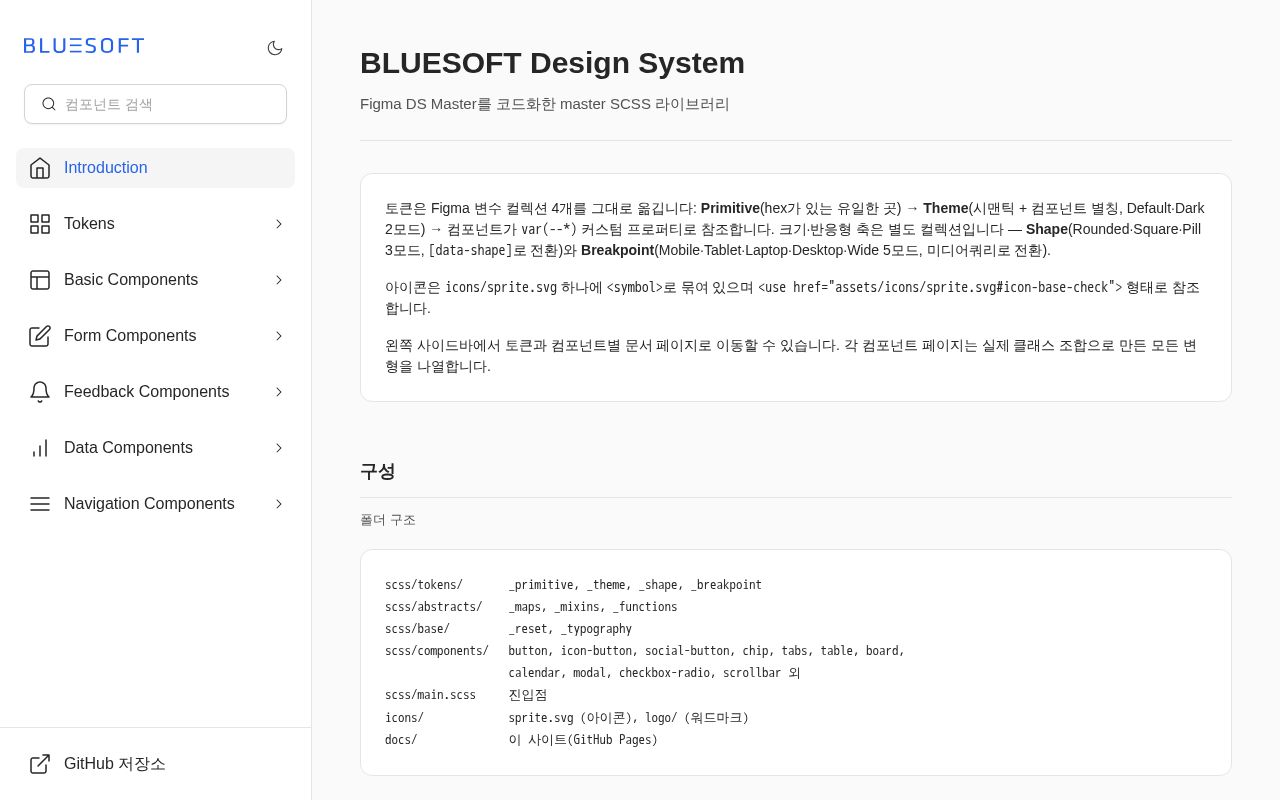
Task: Open Data Components section
Action: click(155, 448)
